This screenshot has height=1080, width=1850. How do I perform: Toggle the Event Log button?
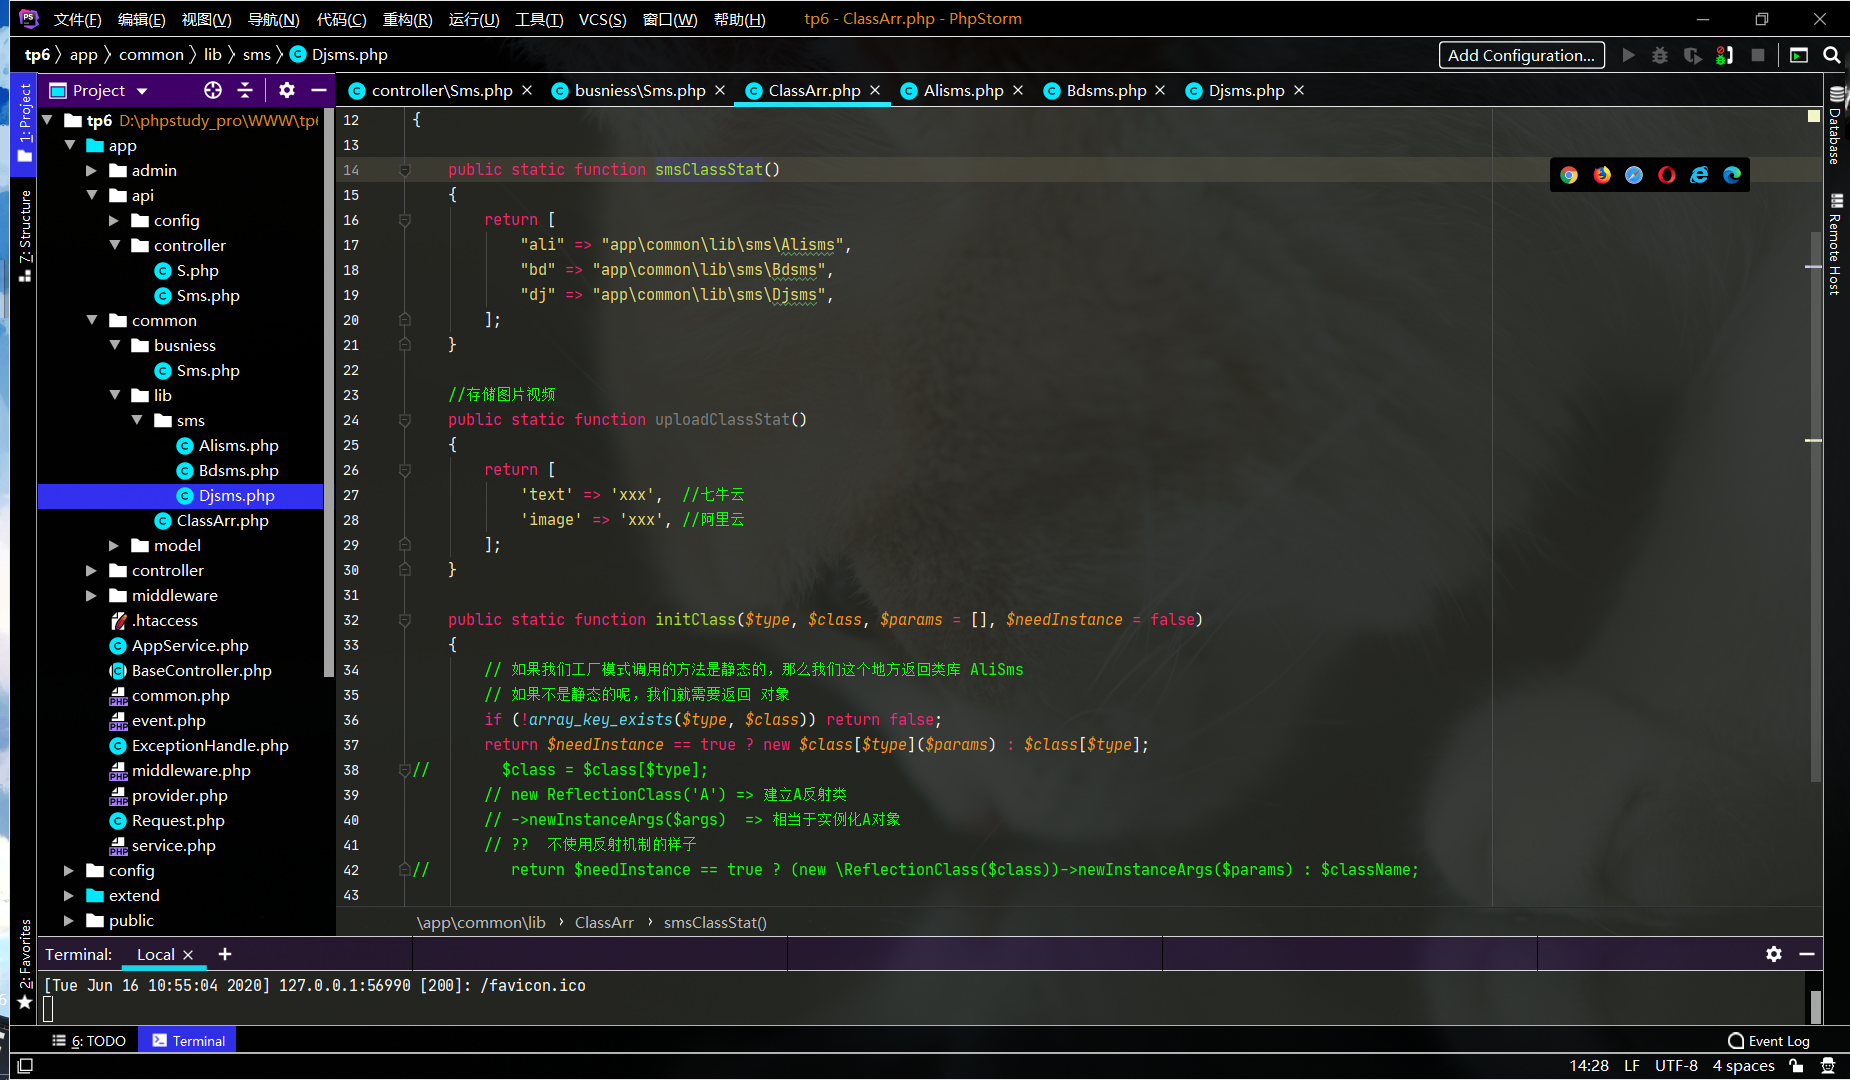[1768, 1040]
